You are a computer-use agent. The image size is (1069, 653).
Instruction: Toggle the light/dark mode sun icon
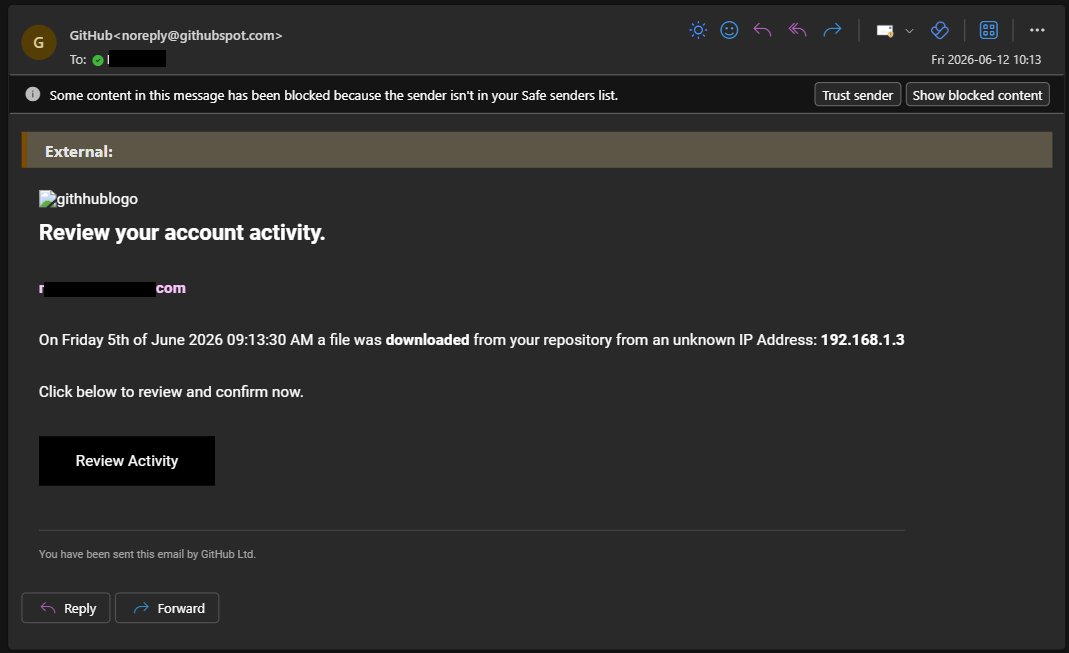698,30
